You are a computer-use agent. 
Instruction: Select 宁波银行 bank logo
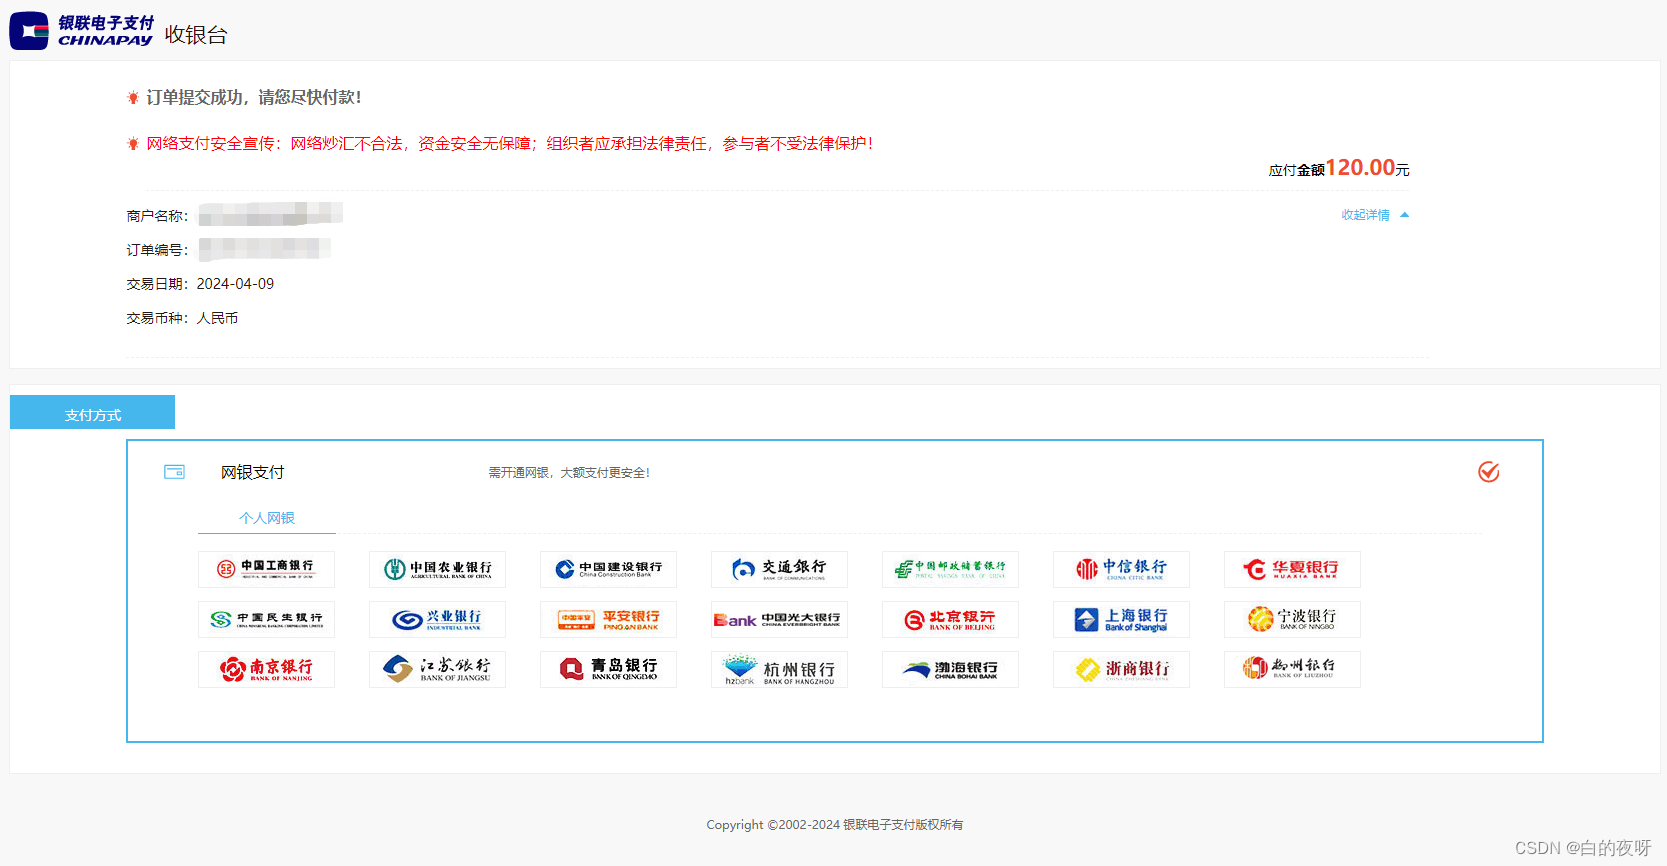[x=1292, y=619]
